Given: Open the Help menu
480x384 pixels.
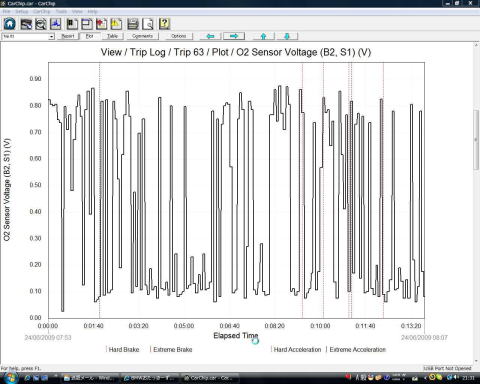Looking at the screenshot, I should coord(92,11).
